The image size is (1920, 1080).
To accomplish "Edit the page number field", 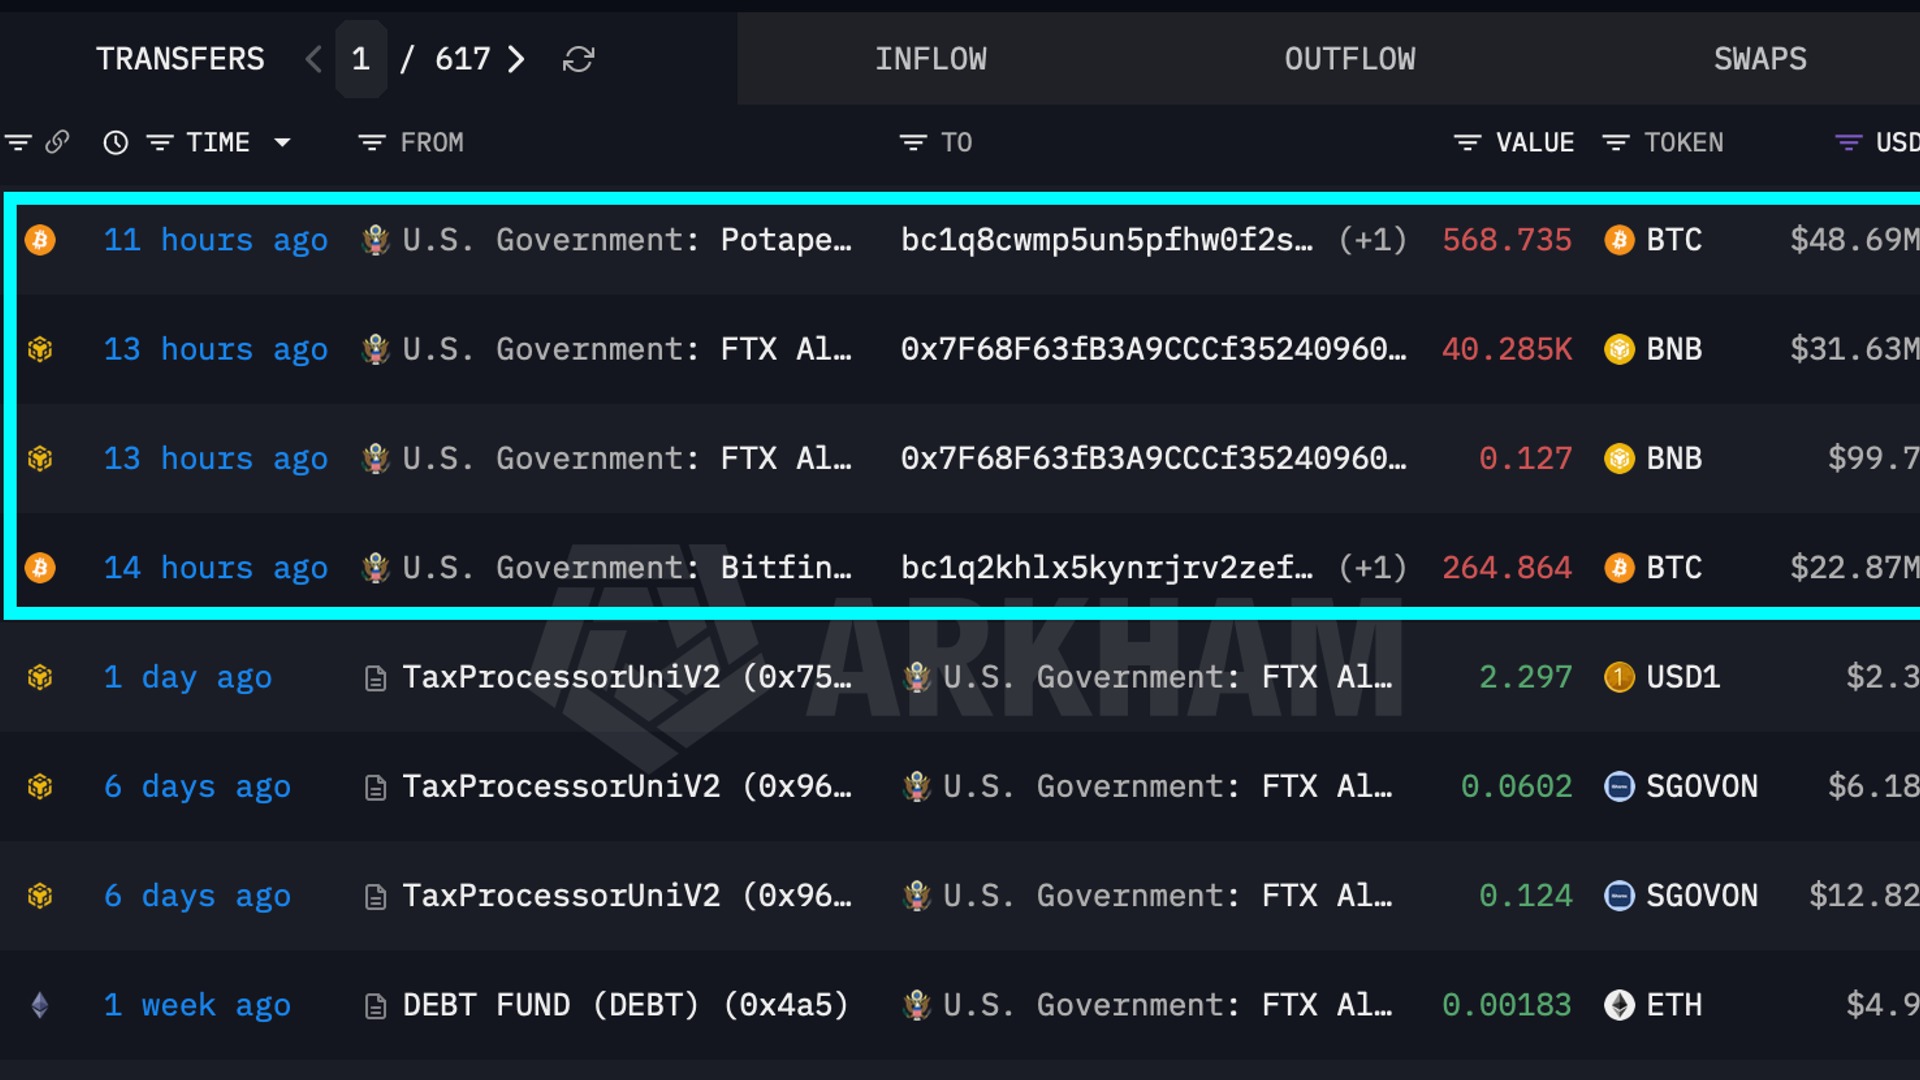I will click(361, 59).
